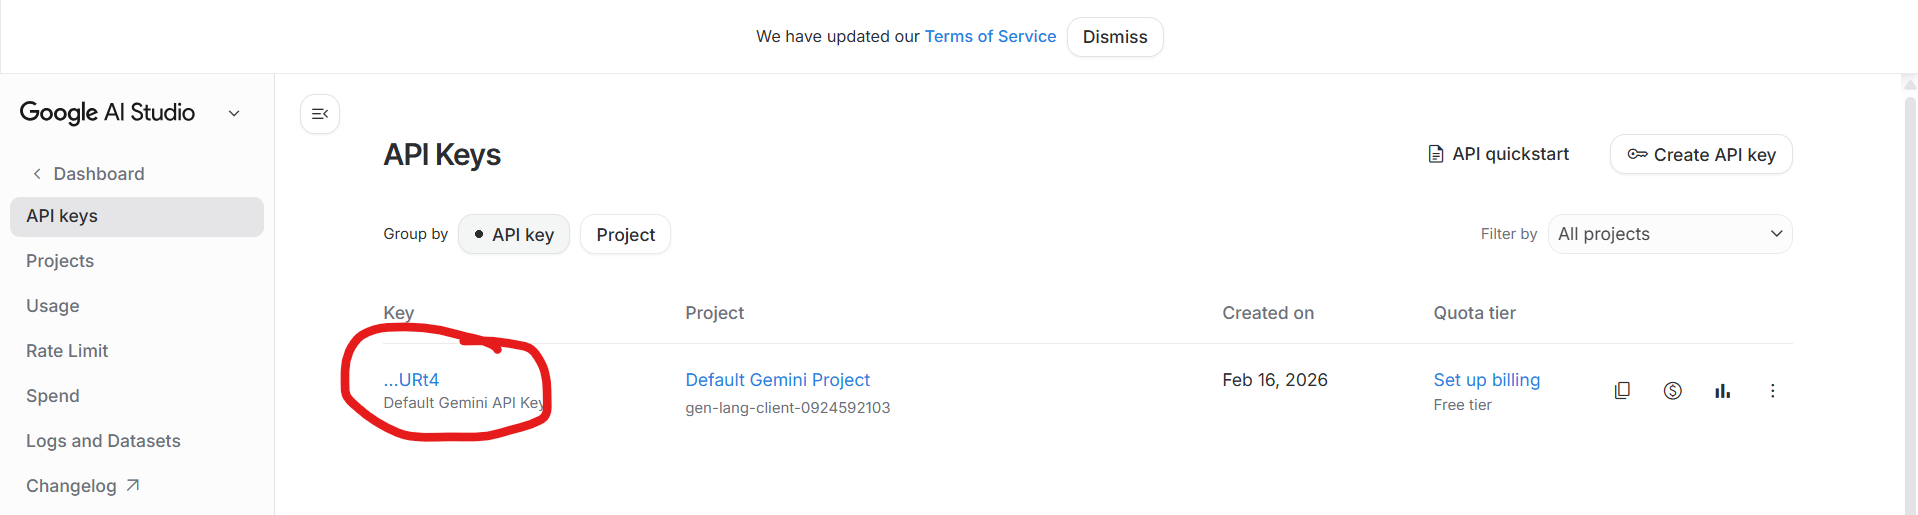The image size is (1918, 515).
Task: Open Changelog external link
Action: click(83, 486)
